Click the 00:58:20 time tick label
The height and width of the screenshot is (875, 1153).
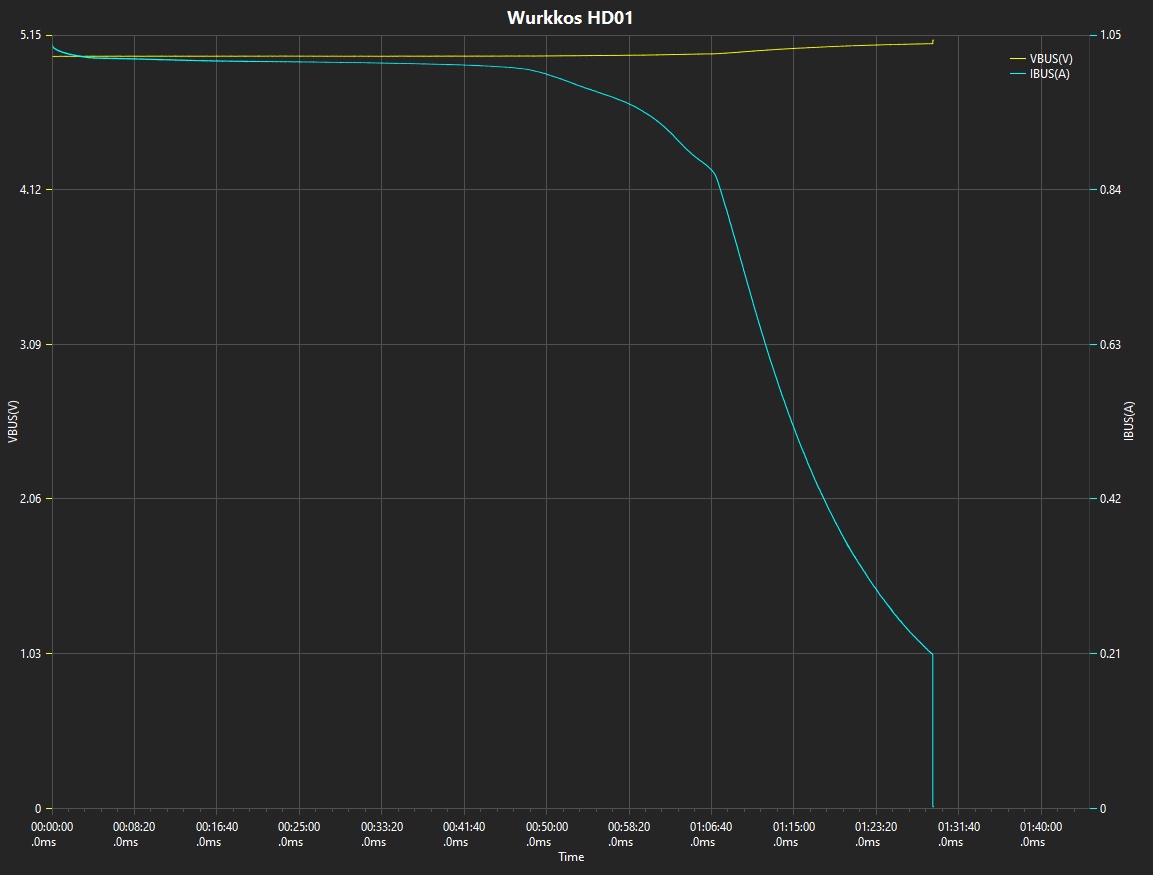pos(629,834)
